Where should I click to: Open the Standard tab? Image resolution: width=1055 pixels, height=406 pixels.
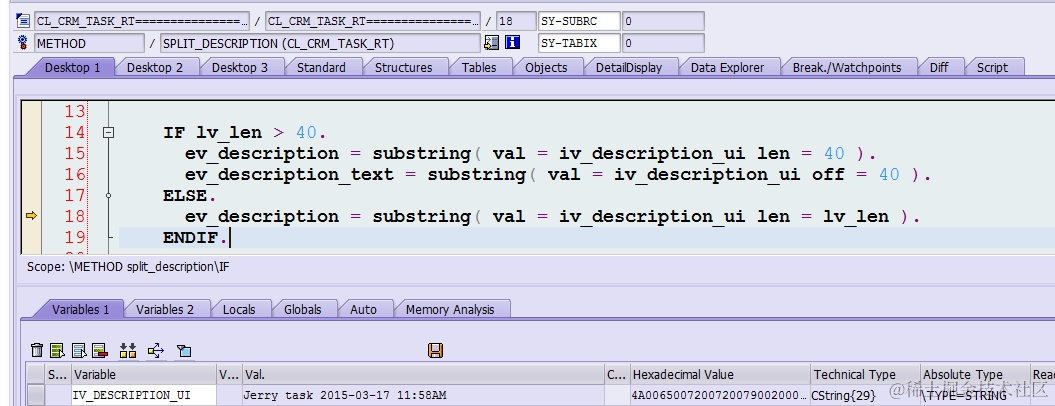[x=321, y=67]
